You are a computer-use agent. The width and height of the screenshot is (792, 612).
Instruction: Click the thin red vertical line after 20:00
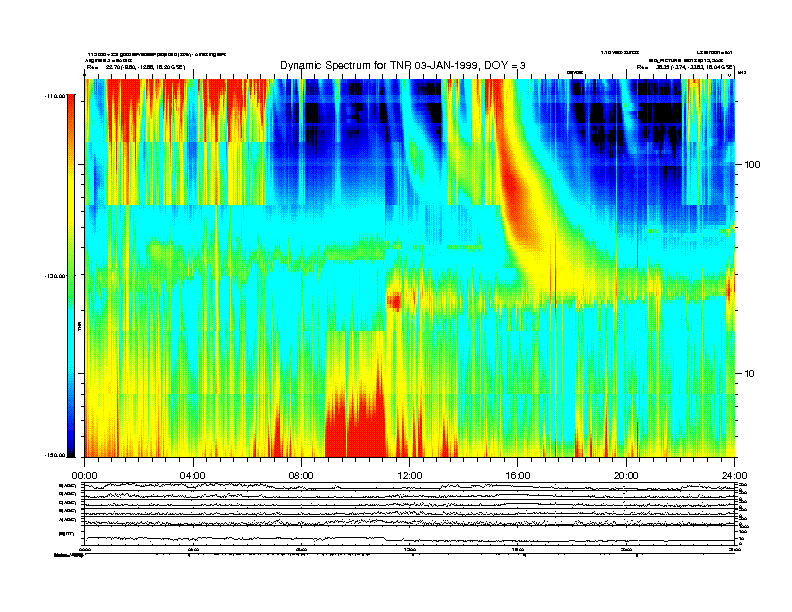(x=637, y=174)
